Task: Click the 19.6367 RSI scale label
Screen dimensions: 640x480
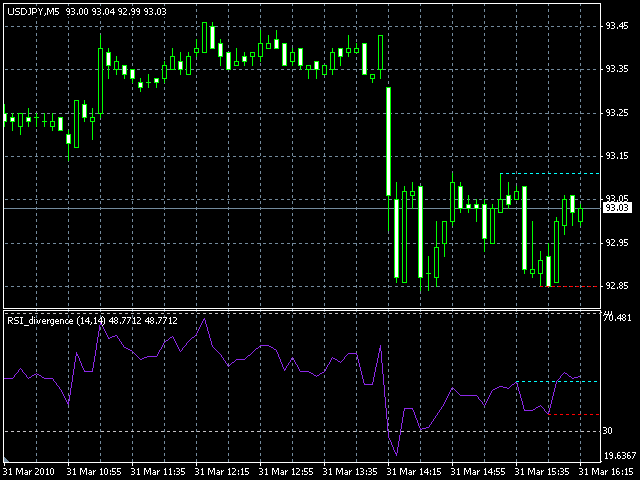Action: coord(620,456)
